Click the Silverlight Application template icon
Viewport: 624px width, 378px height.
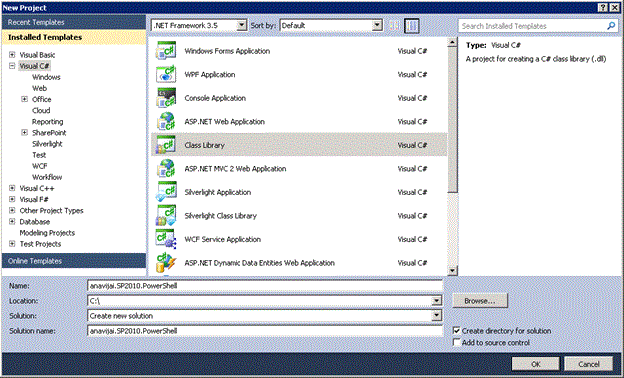tap(166, 192)
